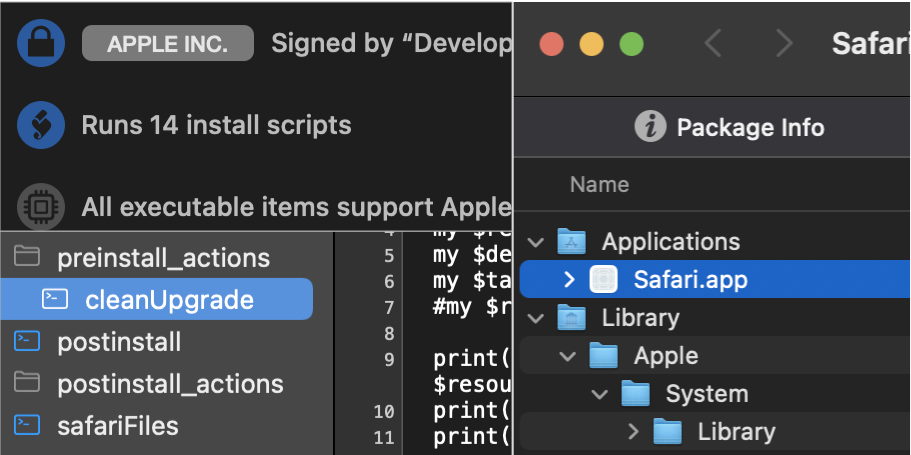
Task: Click the yellow minimize window button
Action: [x=591, y=44]
